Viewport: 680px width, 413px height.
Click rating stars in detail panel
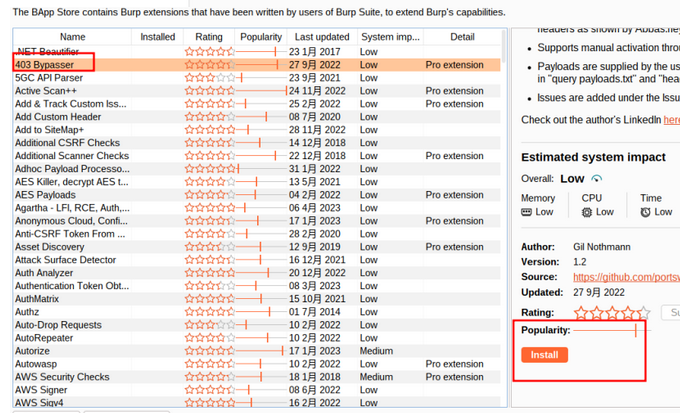pos(612,312)
